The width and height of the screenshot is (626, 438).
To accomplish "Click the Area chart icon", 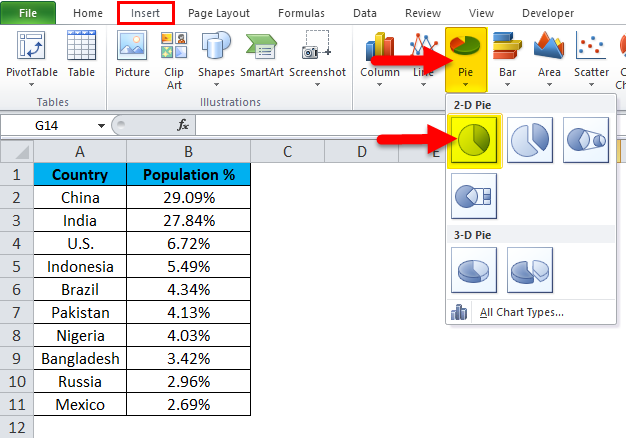I will [549, 45].
